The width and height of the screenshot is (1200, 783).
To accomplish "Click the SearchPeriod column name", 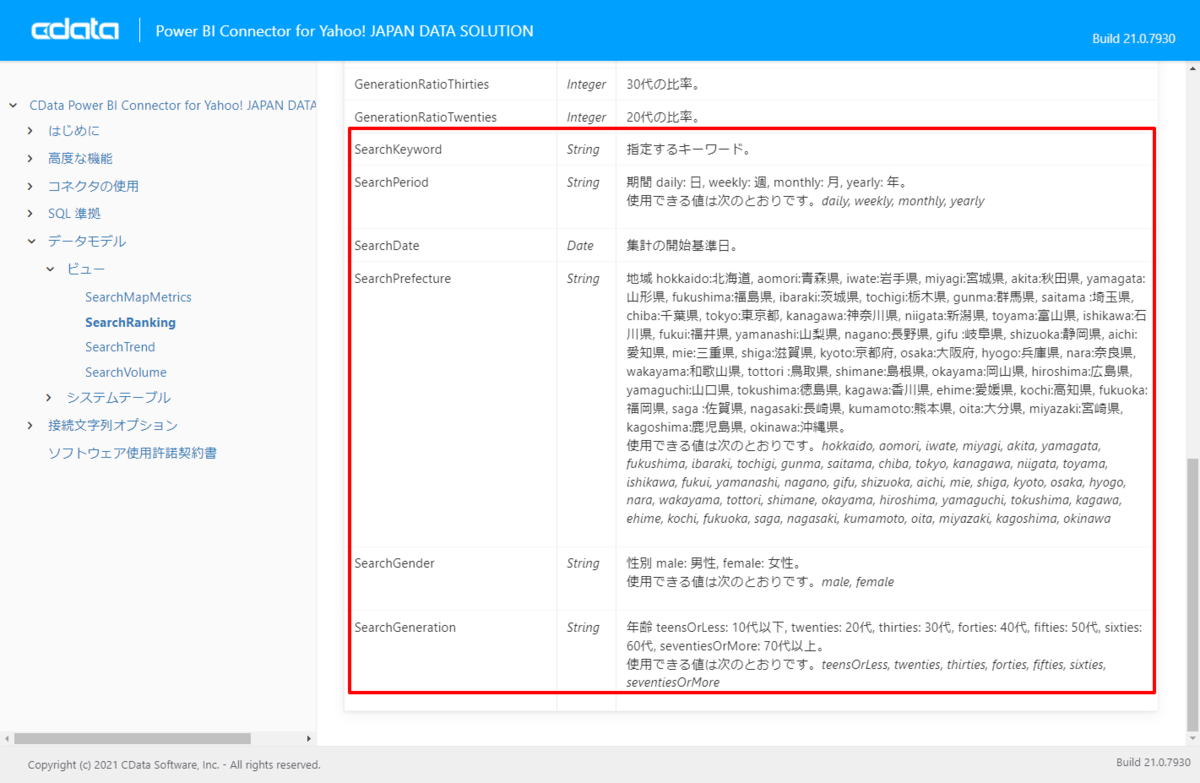I will 391,182.
